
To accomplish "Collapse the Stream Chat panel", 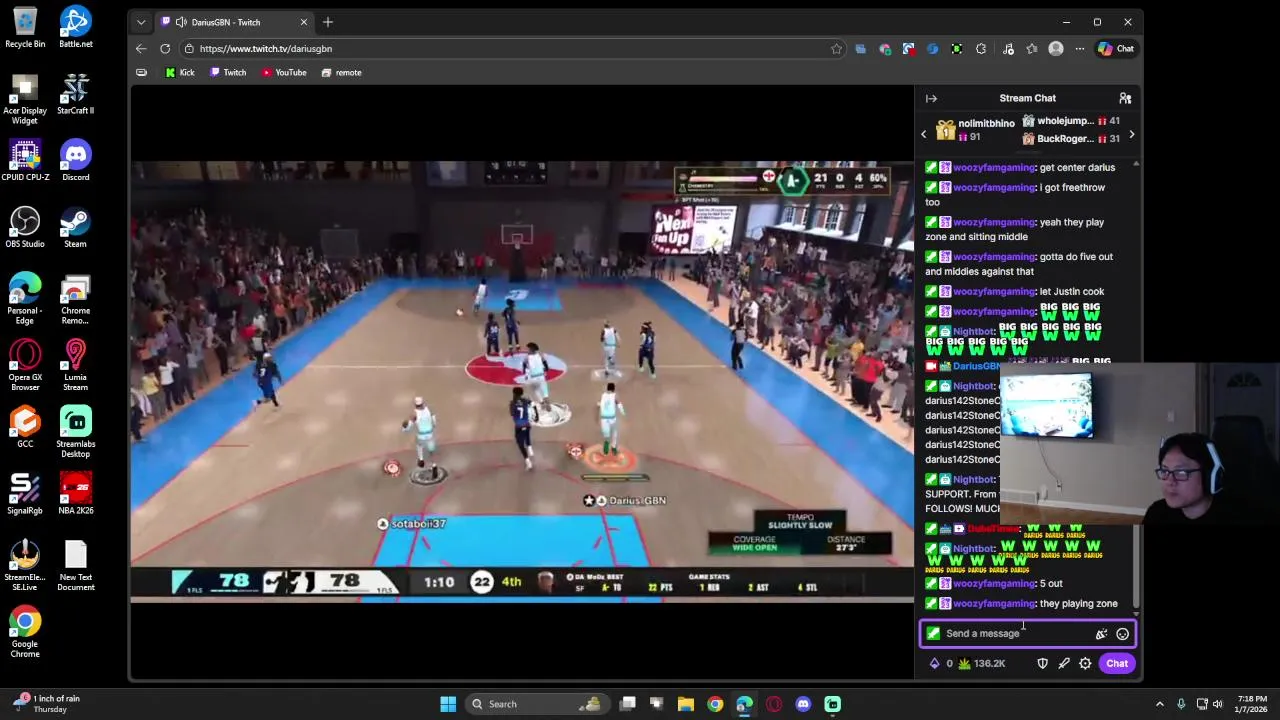I will (x=931, y=98).
